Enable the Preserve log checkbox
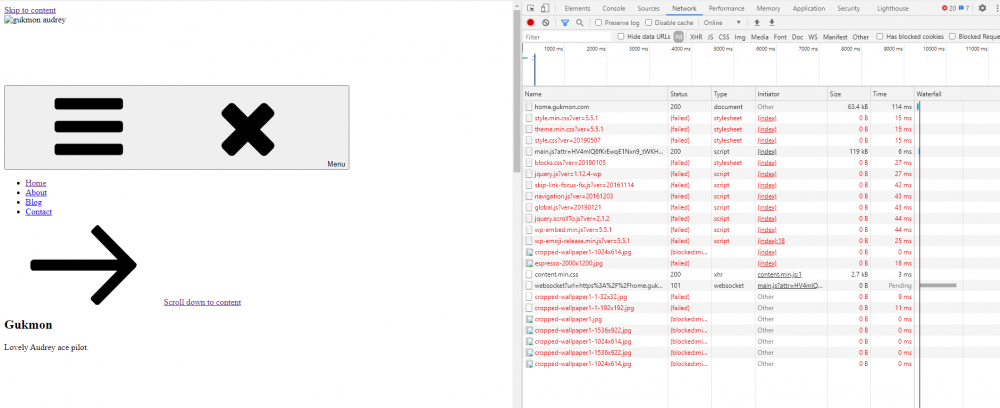Screen dimensions: 1000x408 pos(598,22)
